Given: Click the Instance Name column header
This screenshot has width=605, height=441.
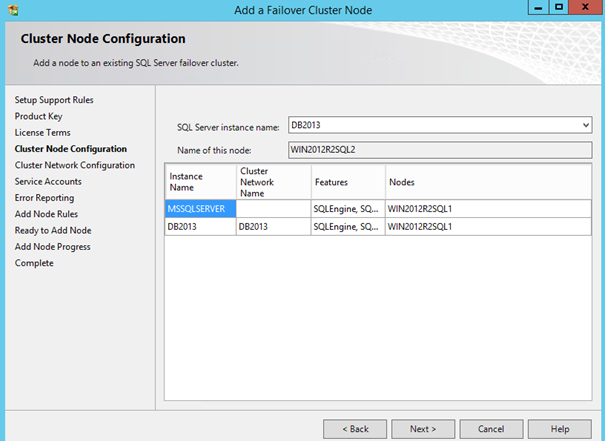Looking at the screenshot, I should [200, 182].
